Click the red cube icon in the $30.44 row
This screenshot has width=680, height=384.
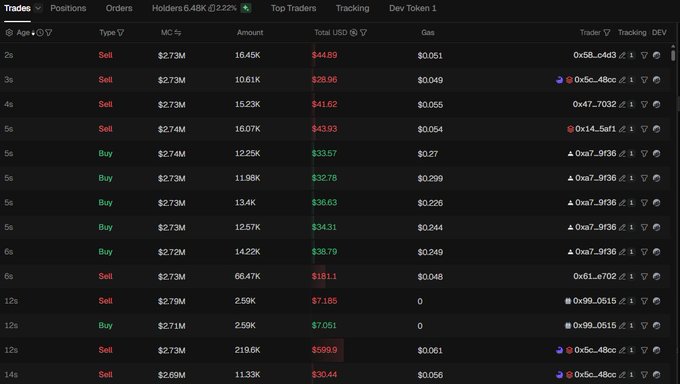(x=569, y=374)
